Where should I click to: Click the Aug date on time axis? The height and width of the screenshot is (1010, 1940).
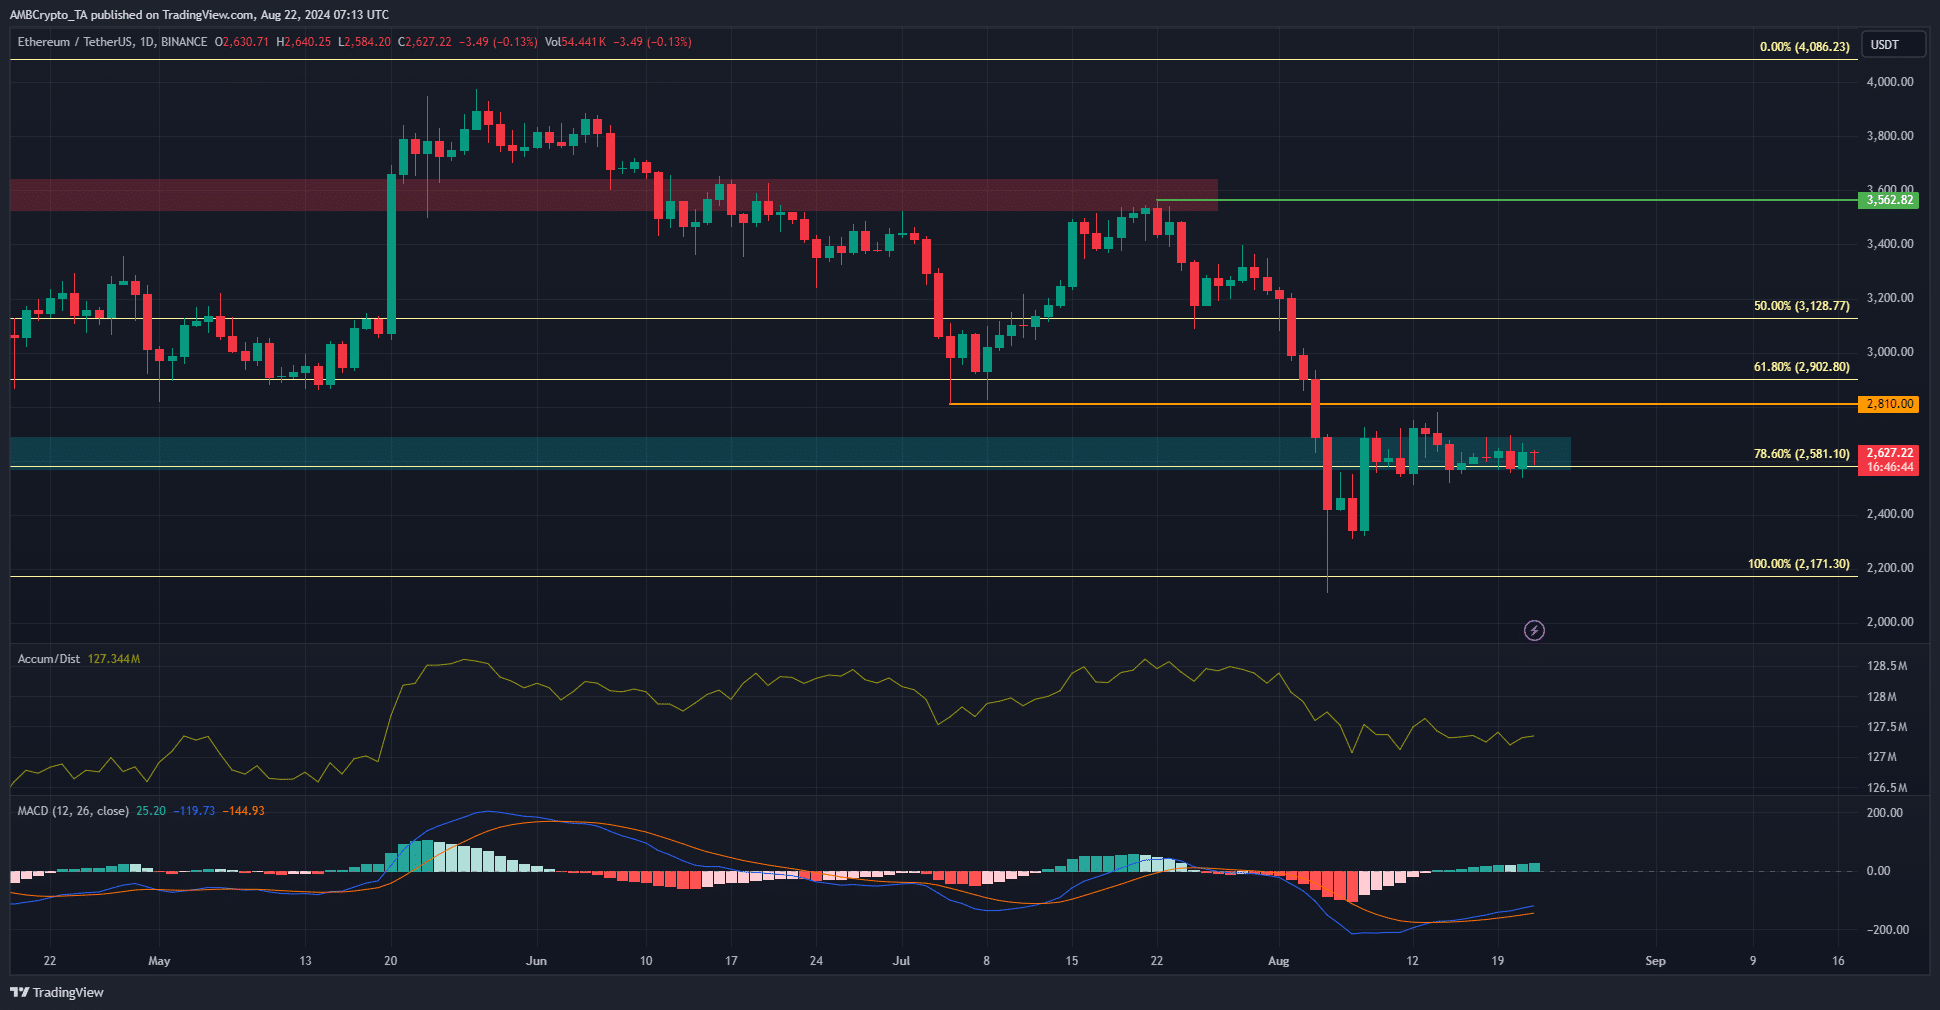coord(1279,961)
